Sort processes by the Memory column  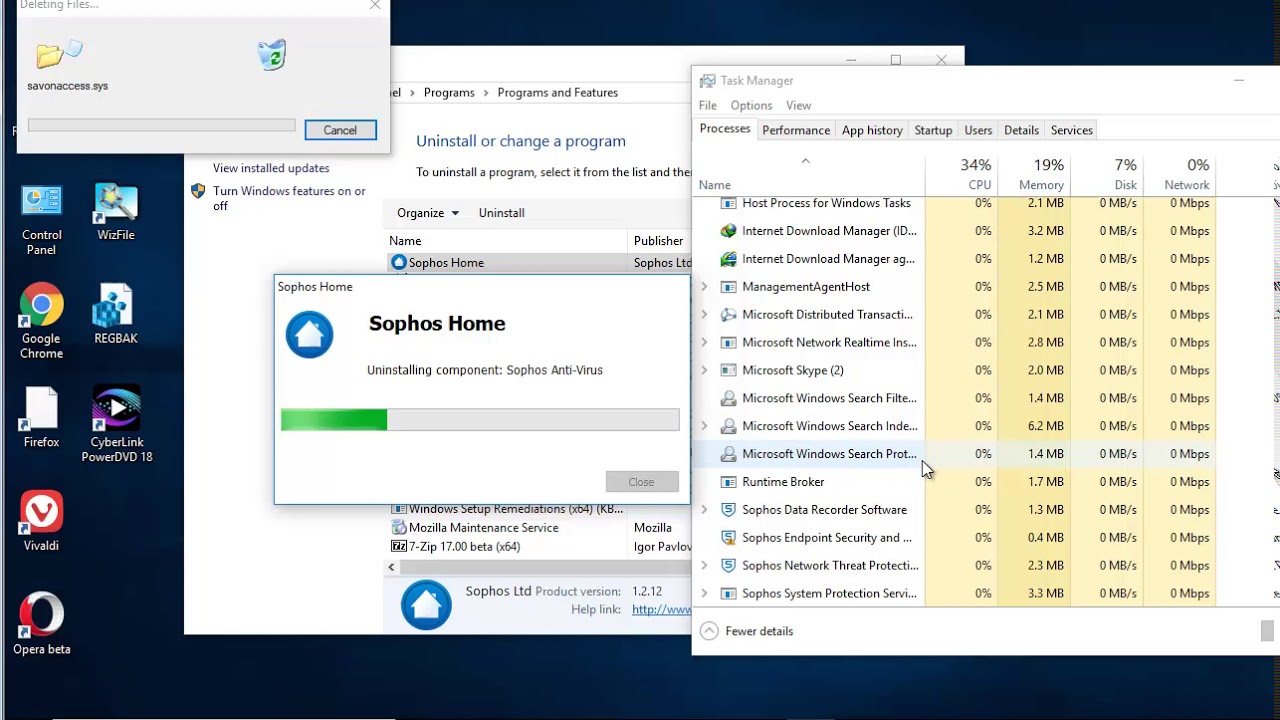1035,174
